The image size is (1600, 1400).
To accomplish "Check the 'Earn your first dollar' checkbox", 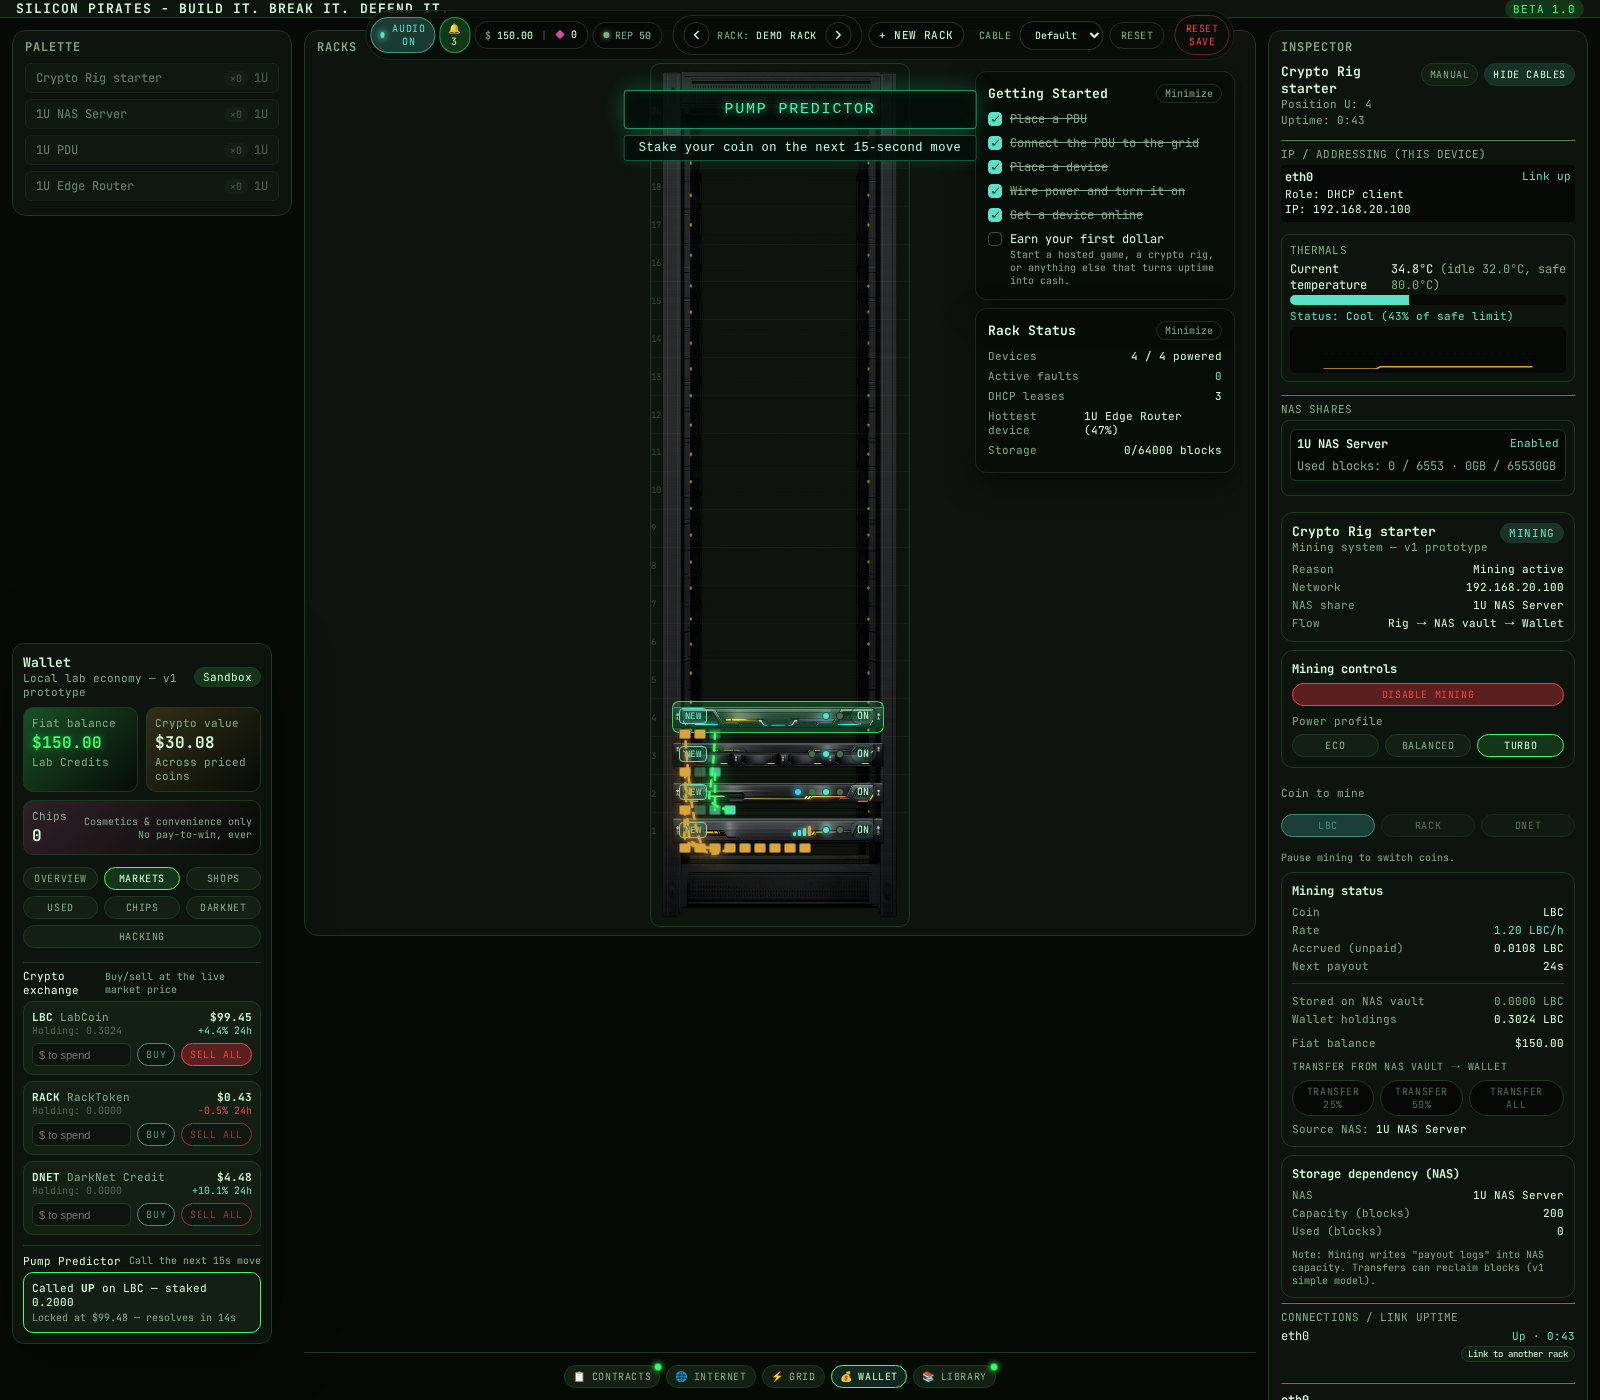I will point(995,239).
